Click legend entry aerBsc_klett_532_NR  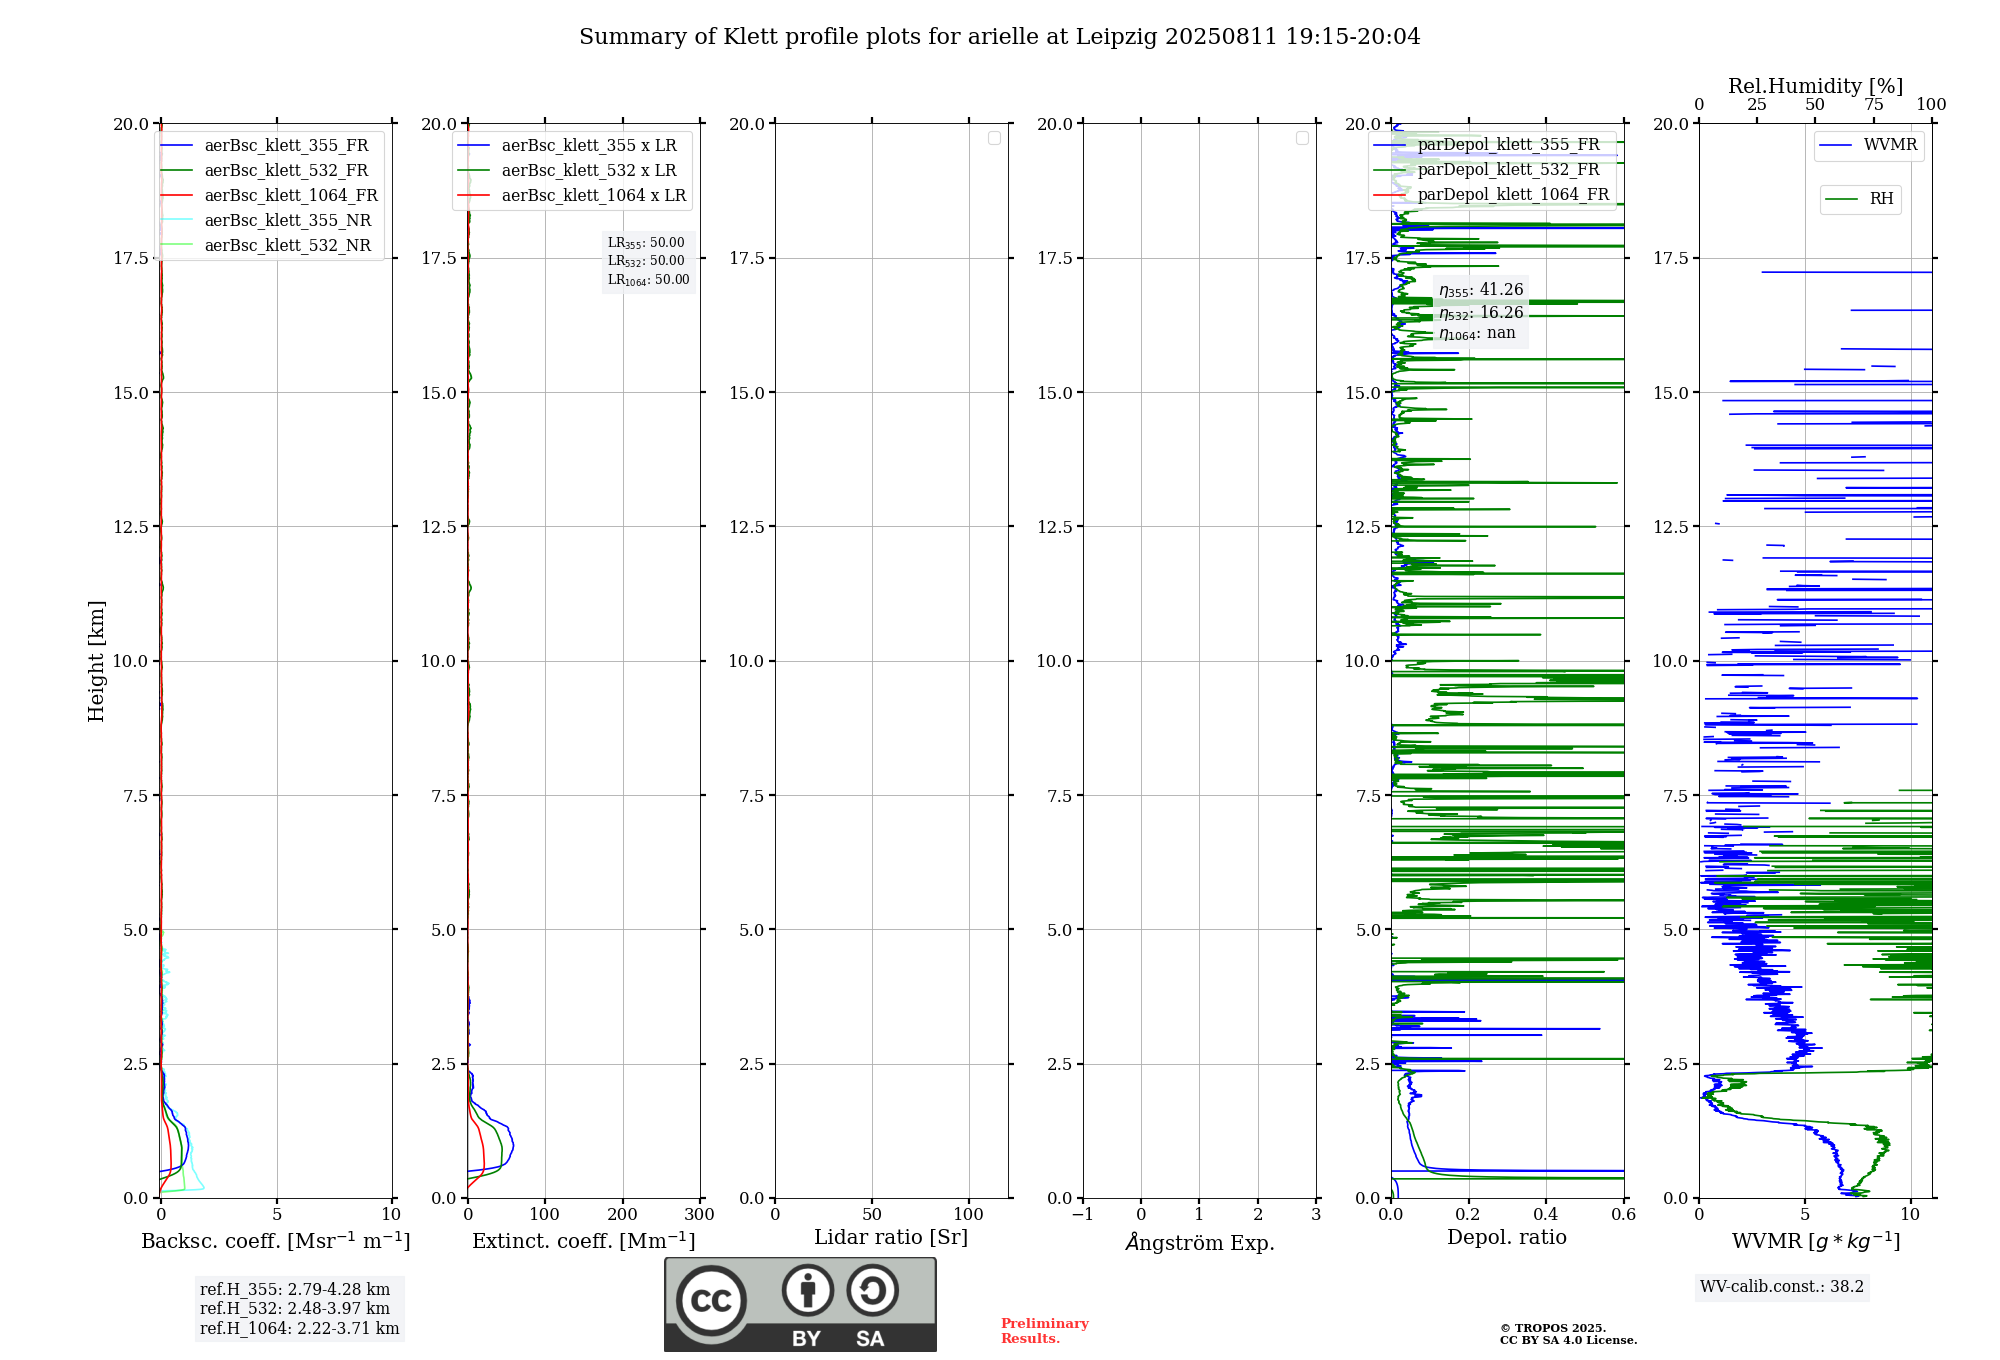pyautogui.click(x=288, y=245)
